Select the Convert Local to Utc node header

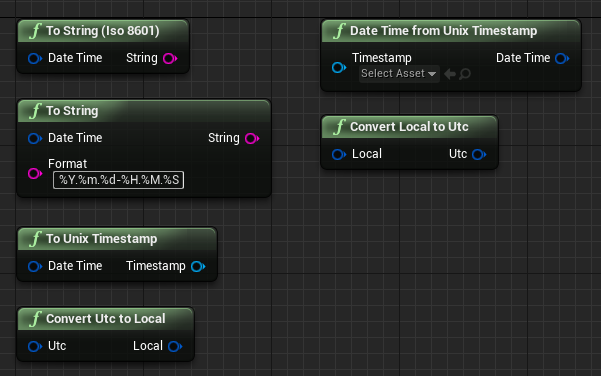409,127
